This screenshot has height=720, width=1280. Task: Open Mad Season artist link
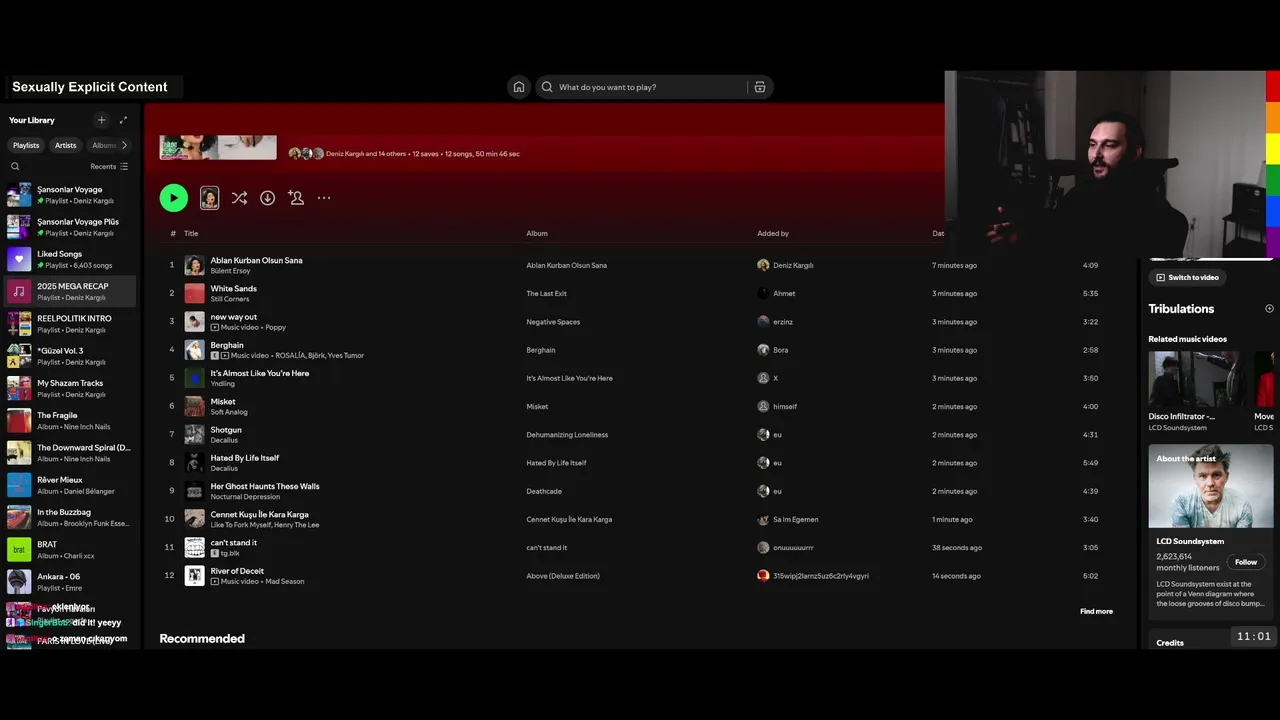(x=283, y=581)
